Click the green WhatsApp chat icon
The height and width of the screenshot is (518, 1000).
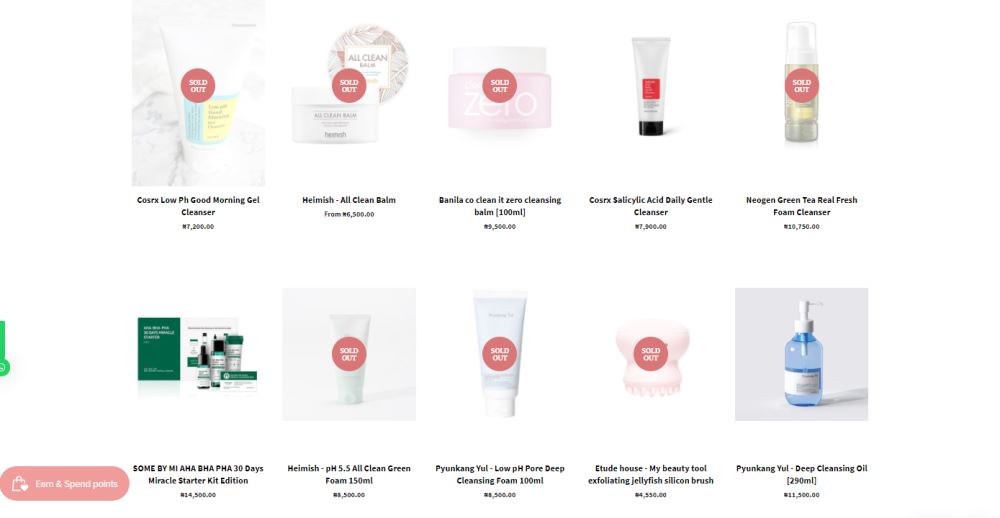[3, 367]
